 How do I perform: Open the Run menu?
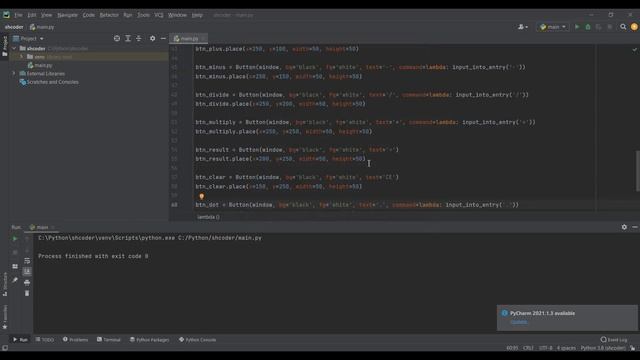tap(128, 15)
